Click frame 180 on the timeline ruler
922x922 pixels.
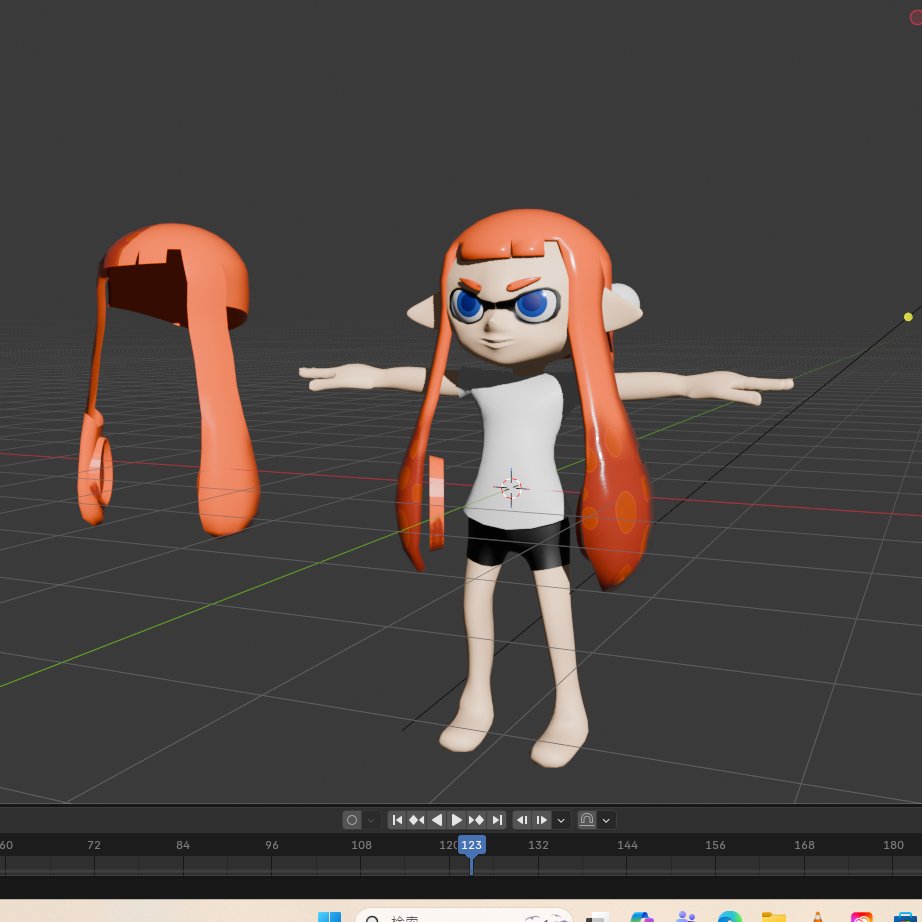(893, 845)
